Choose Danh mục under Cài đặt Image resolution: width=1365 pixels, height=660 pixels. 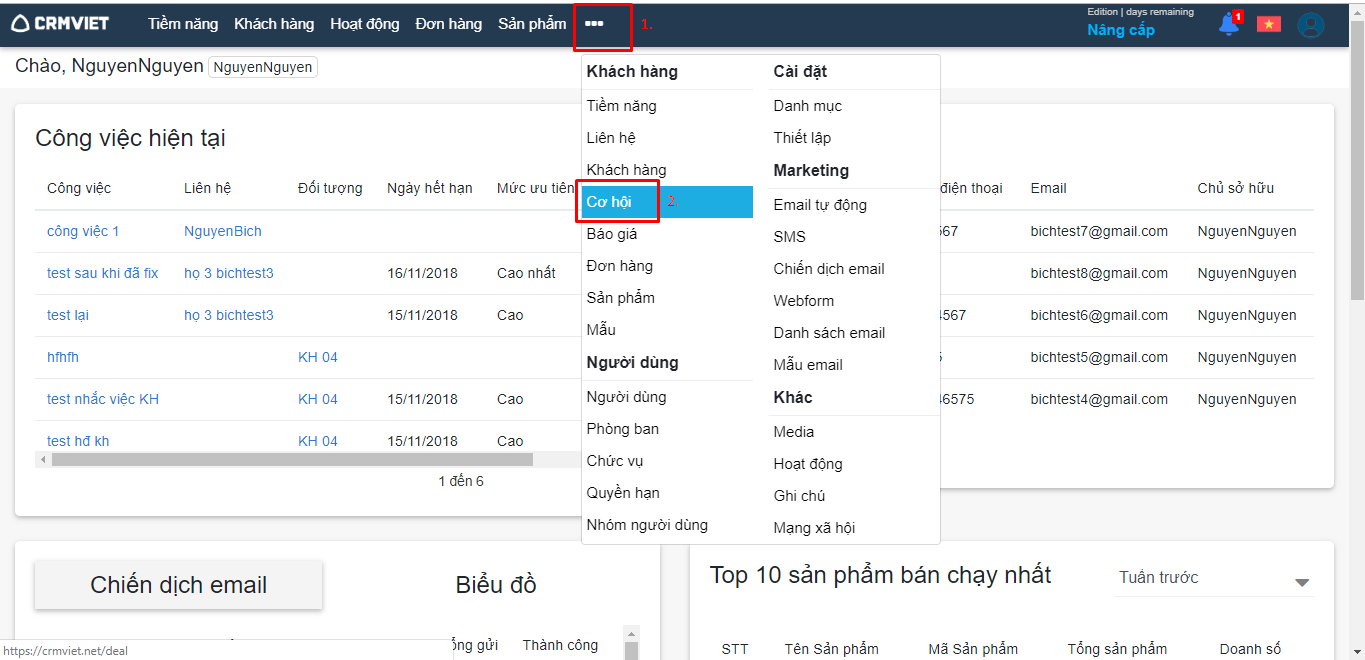(807, 106)
